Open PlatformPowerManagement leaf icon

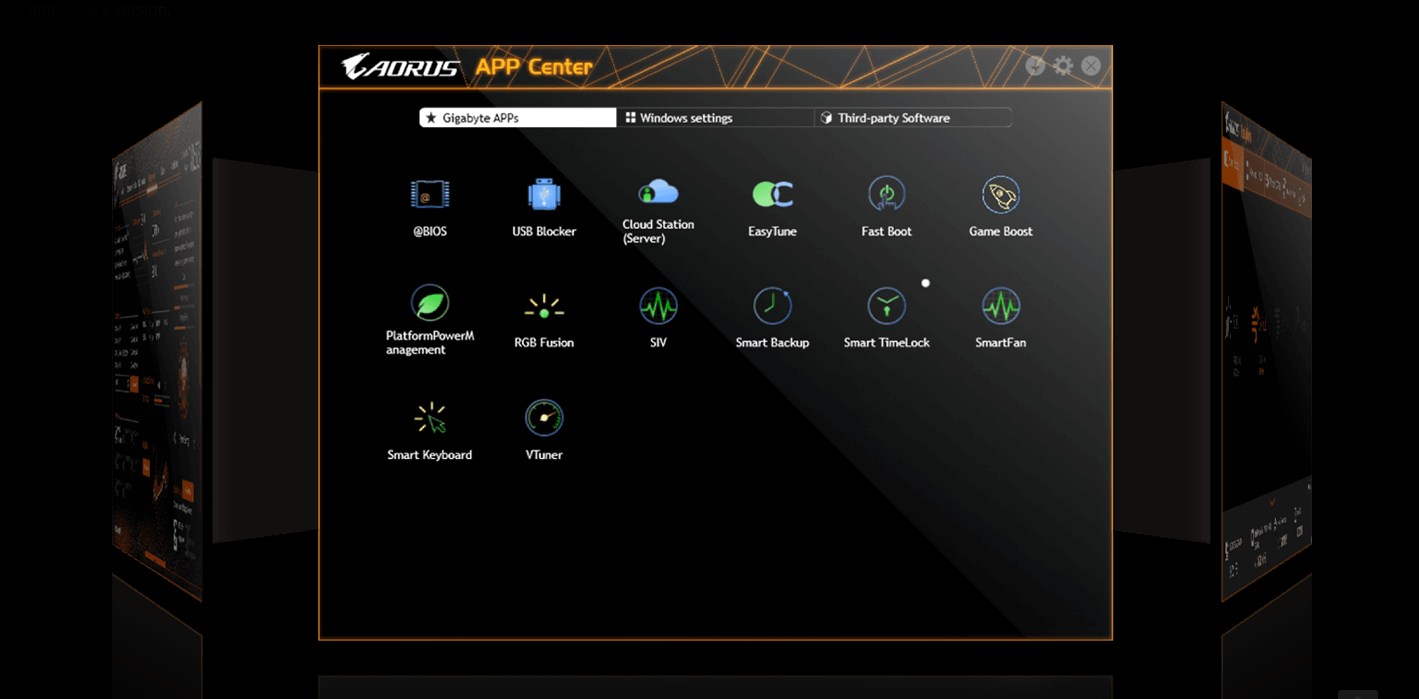(x=430, y=303)
